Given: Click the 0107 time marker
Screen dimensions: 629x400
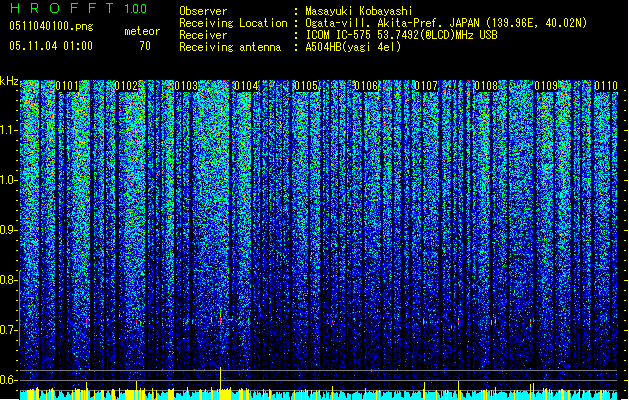Looking at the screenshot, I should tap(426, 86).
